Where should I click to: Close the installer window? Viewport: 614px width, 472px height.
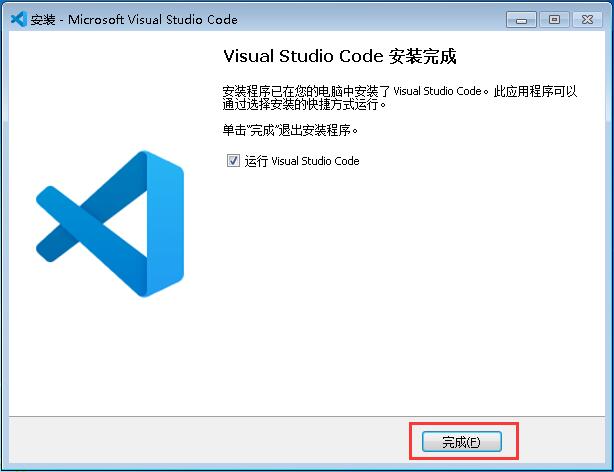tap(587, 20)
